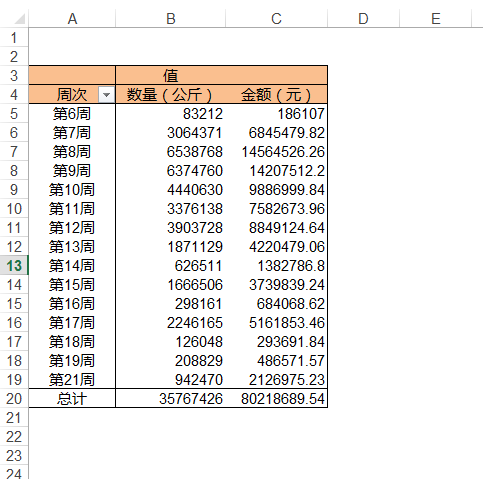
Task: Select column E header
Action: [436, 19]
